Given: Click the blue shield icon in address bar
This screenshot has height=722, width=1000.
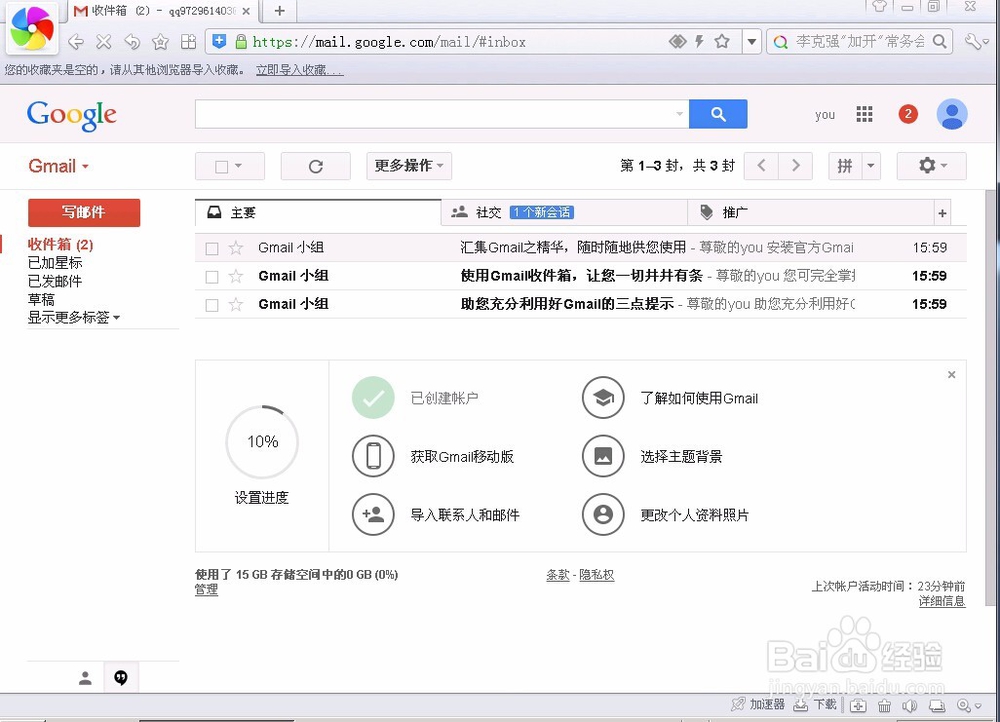Looking at the screenshot, I should click(x=219, y=41).
